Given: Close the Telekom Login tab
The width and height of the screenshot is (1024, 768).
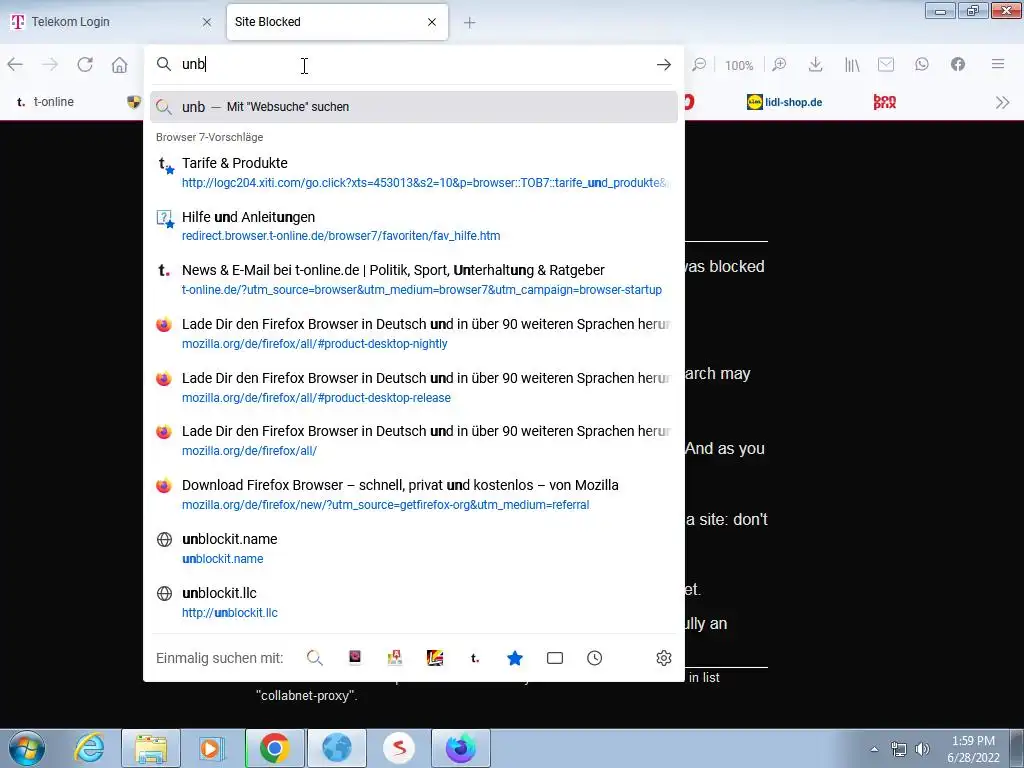Looking at the screenshot, I should point(206,22).
